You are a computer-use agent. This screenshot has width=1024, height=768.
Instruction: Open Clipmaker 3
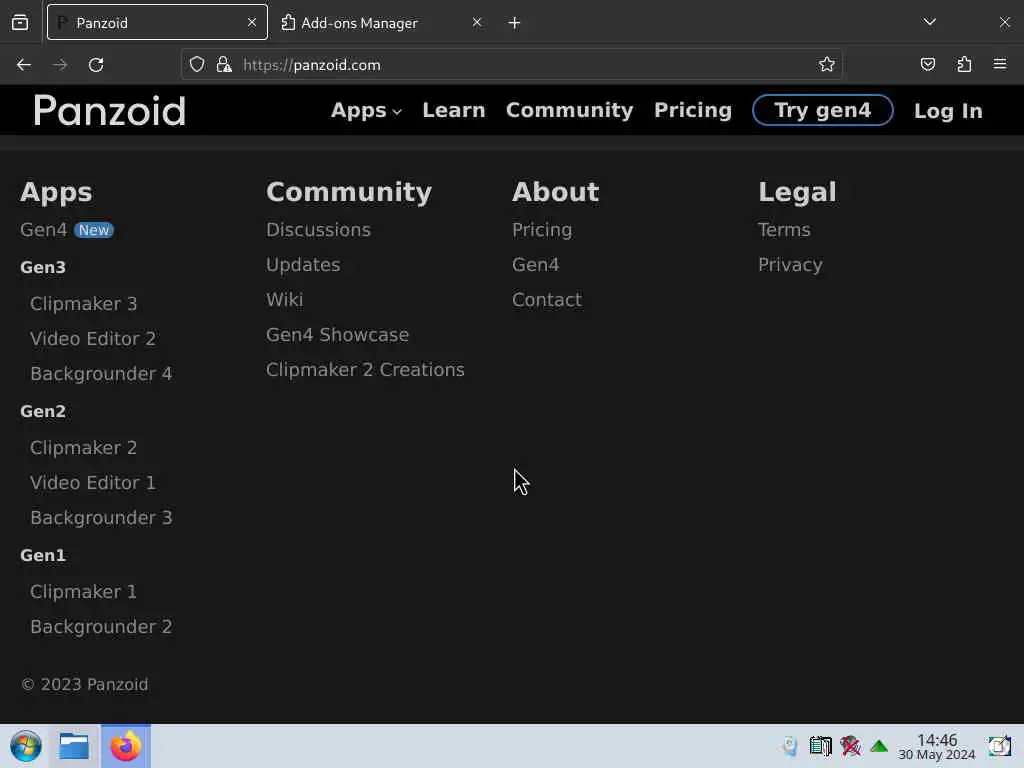pos(84,304)
